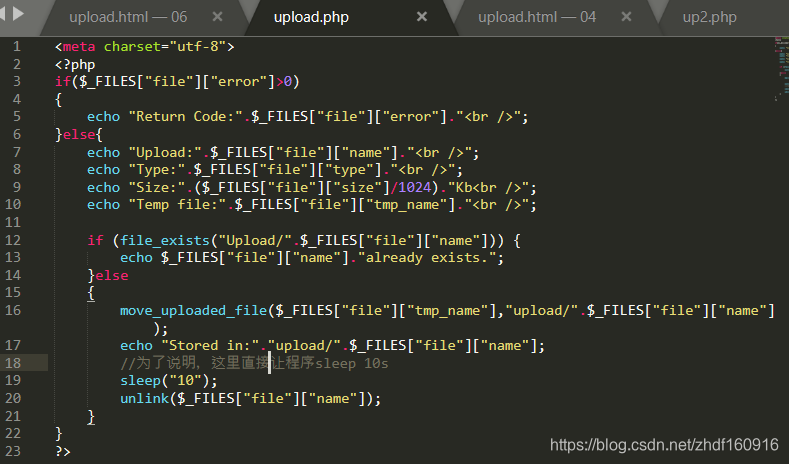The height and width of the screenshot is (464, 789).
Task: Close the upload.html — 04 tab
Action: pyautogui.click(x=625, y=17)
